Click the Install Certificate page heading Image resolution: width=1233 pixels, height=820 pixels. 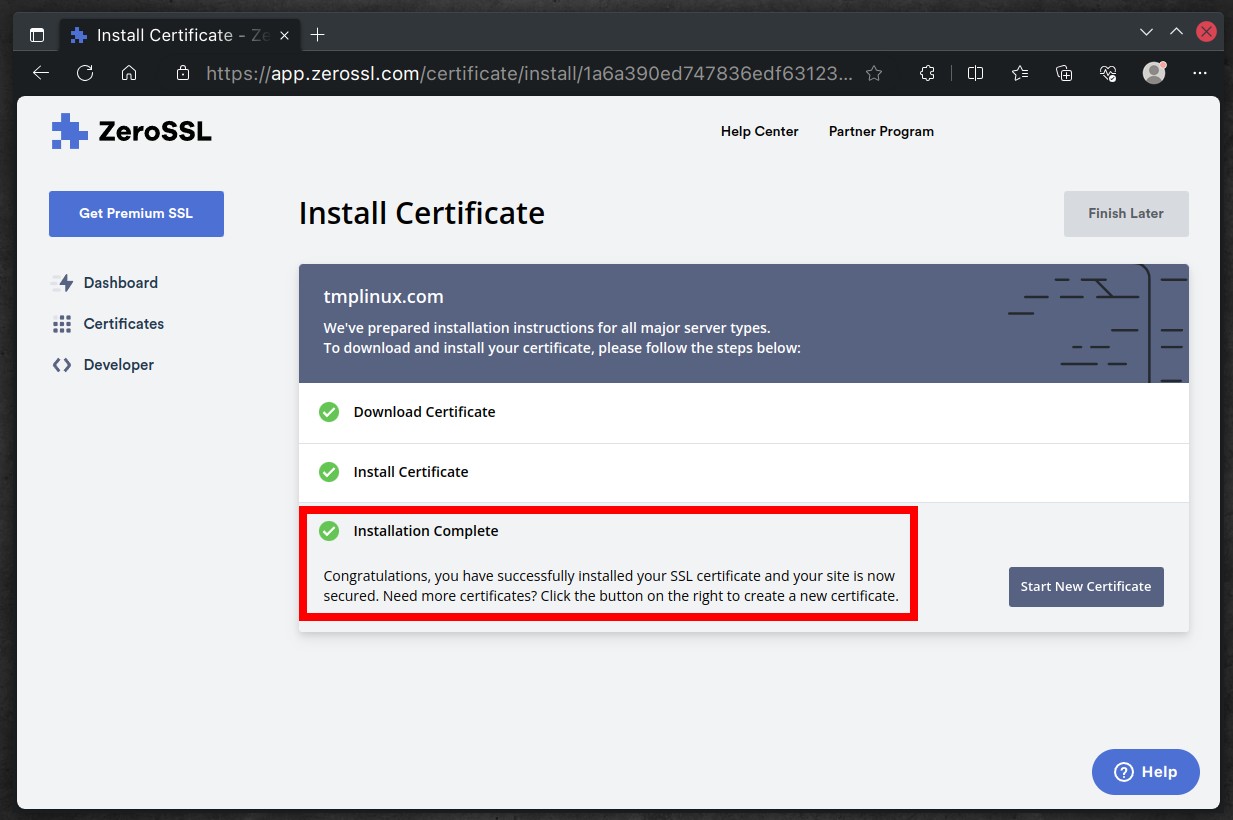422,213
